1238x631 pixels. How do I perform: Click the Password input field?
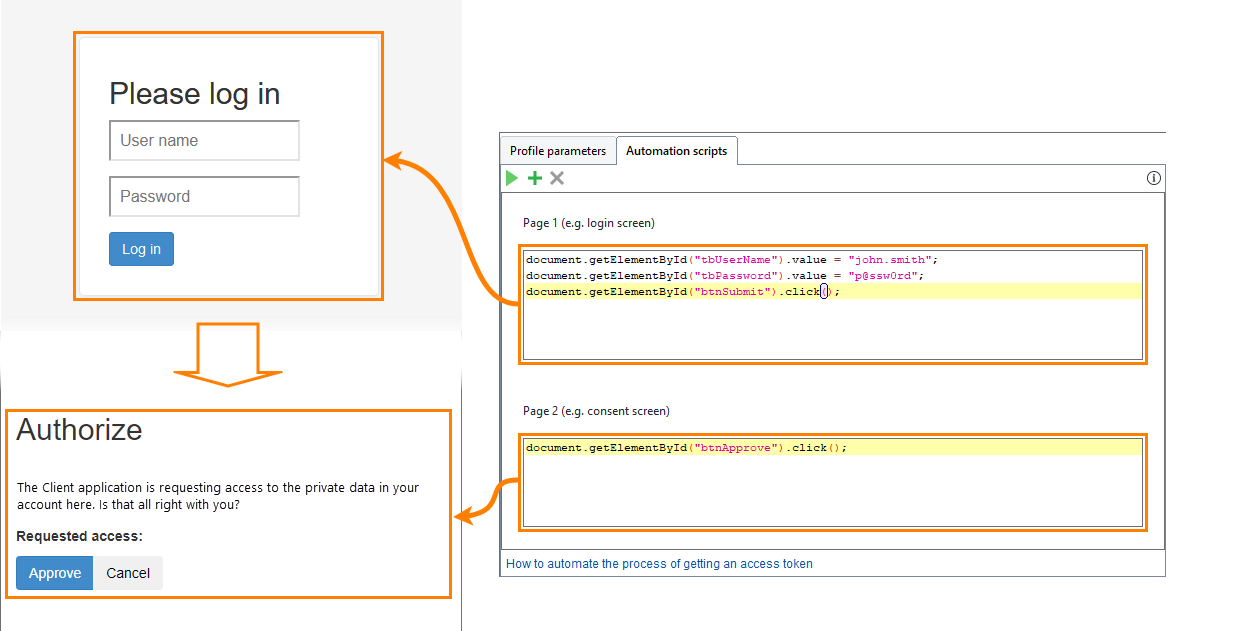point(204,196)
